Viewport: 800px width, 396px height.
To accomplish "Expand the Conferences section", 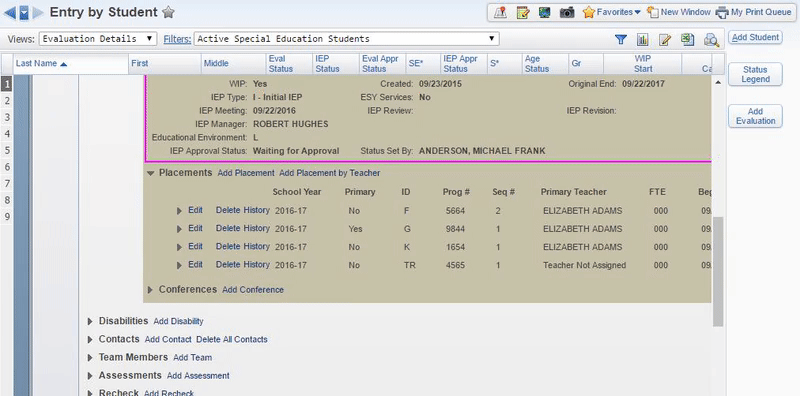I will click(x=150, y=290).
